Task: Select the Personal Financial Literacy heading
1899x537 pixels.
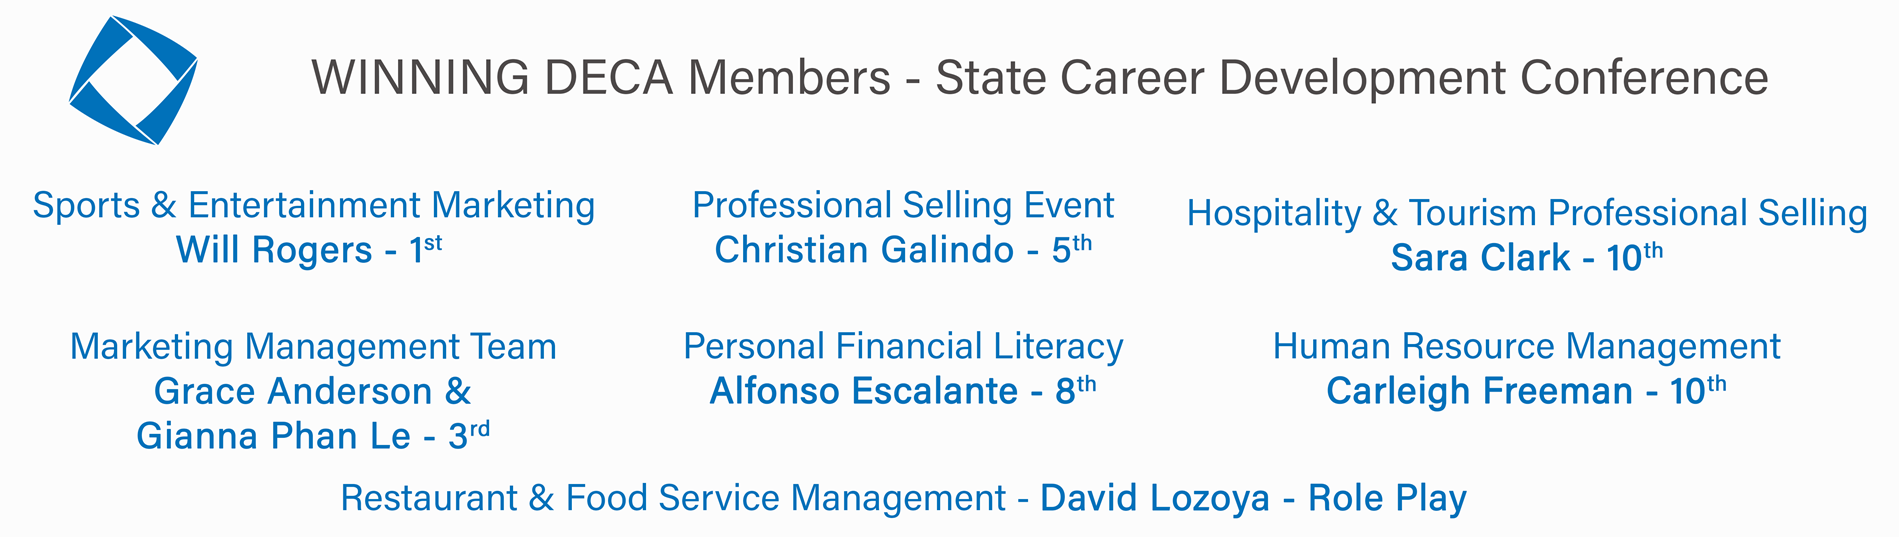Action: pyautogui.click(x=902, y=347)
